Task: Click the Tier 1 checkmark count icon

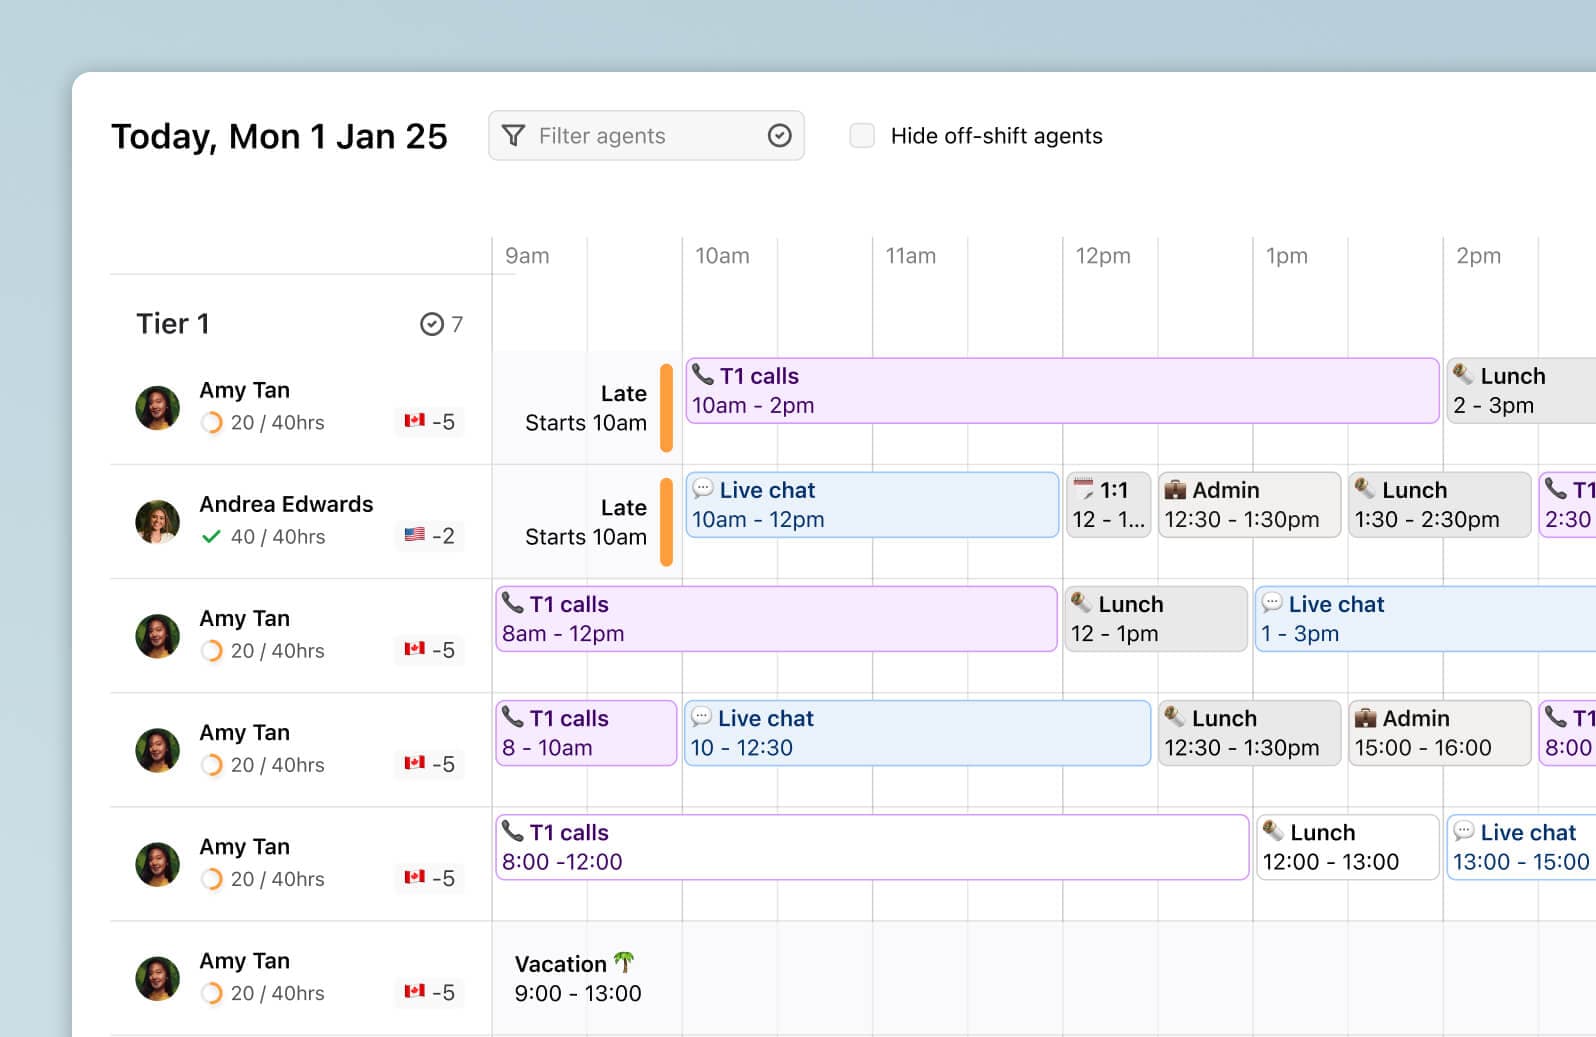Action: (x=432, y=324)
